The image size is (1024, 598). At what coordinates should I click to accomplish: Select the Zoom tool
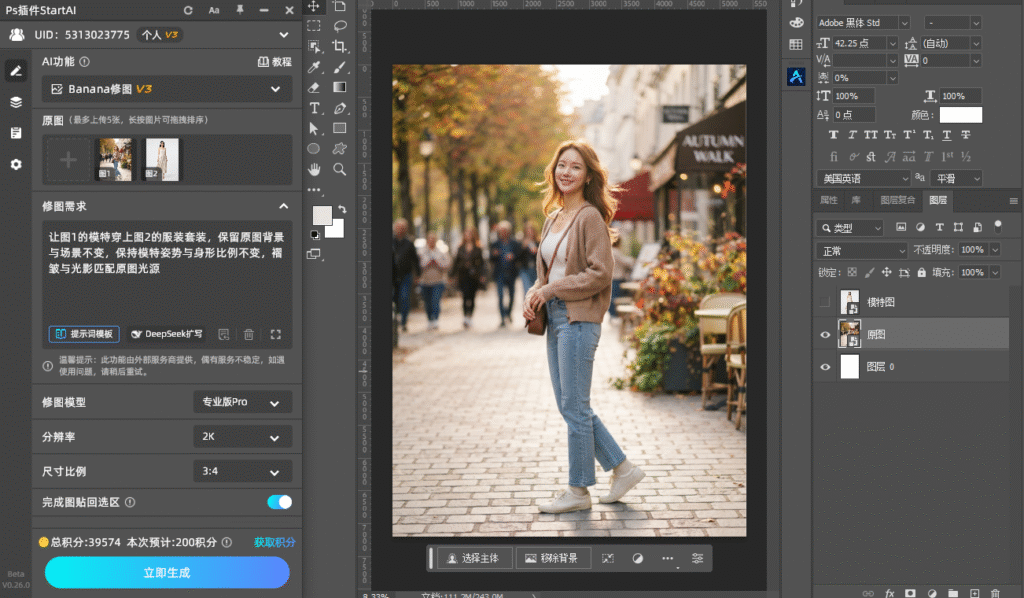[340, 170]
